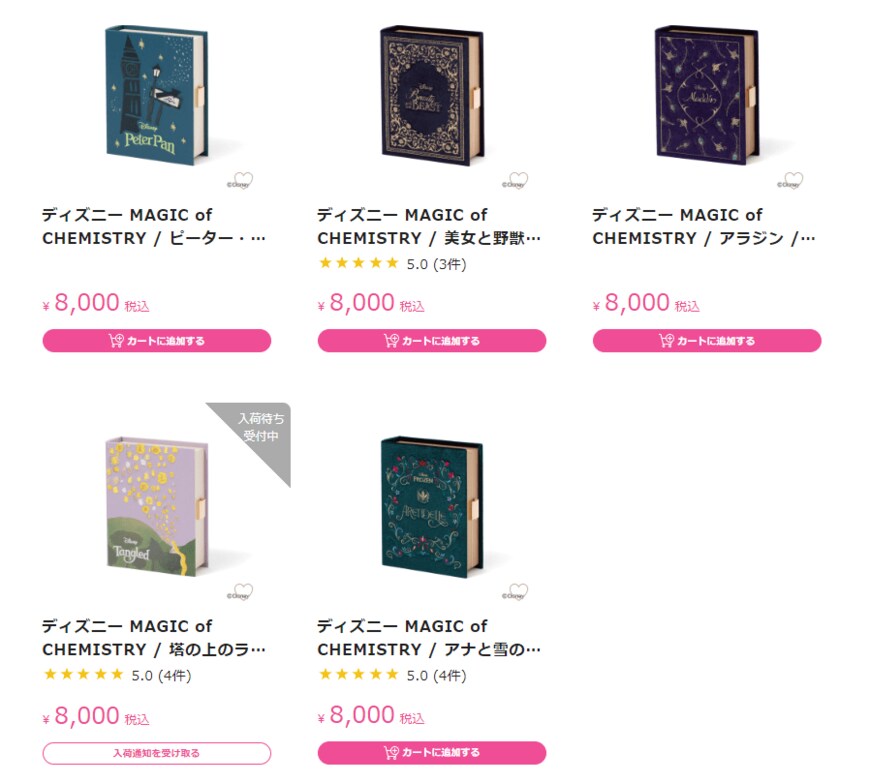Viewport: 870px width, 783px height.
Task: Click 入荷通知を受け取る for the Tangled item
Action: [155, 753]
